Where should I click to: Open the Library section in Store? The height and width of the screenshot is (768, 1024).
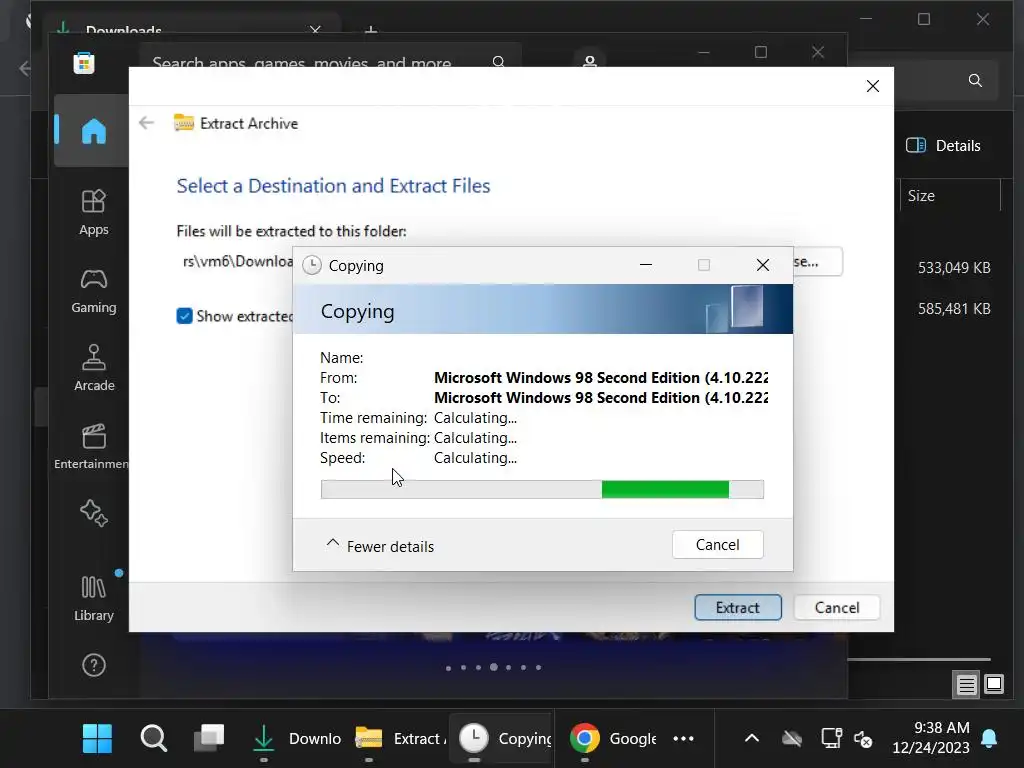(93, 599)
